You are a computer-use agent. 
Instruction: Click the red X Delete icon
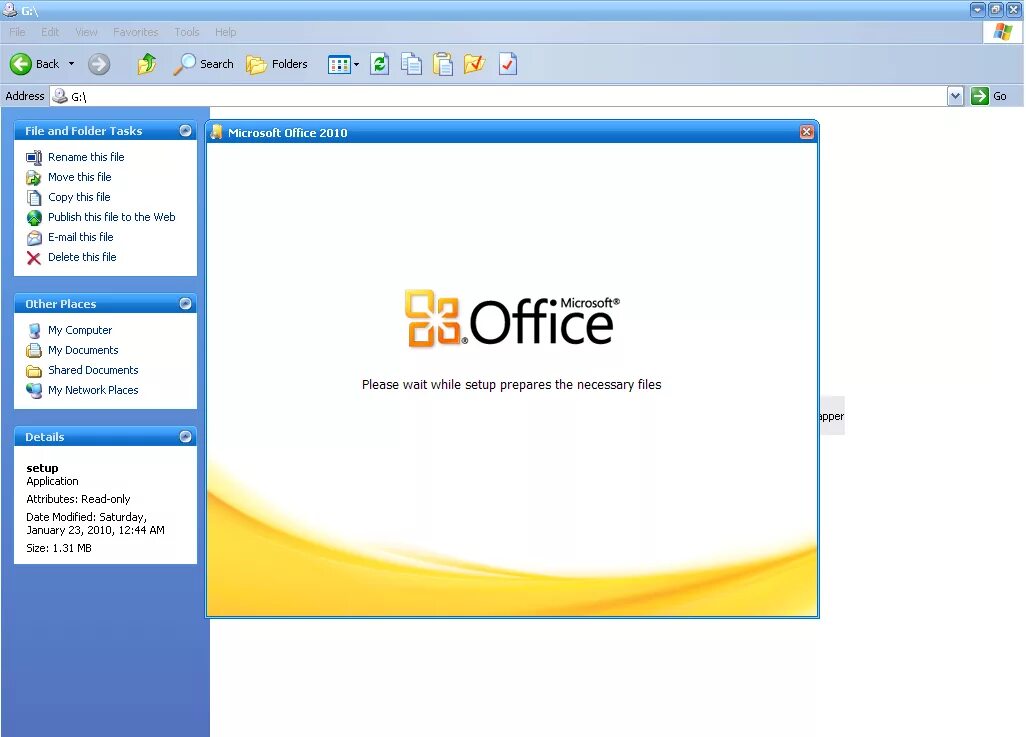[x=34, y=258]
